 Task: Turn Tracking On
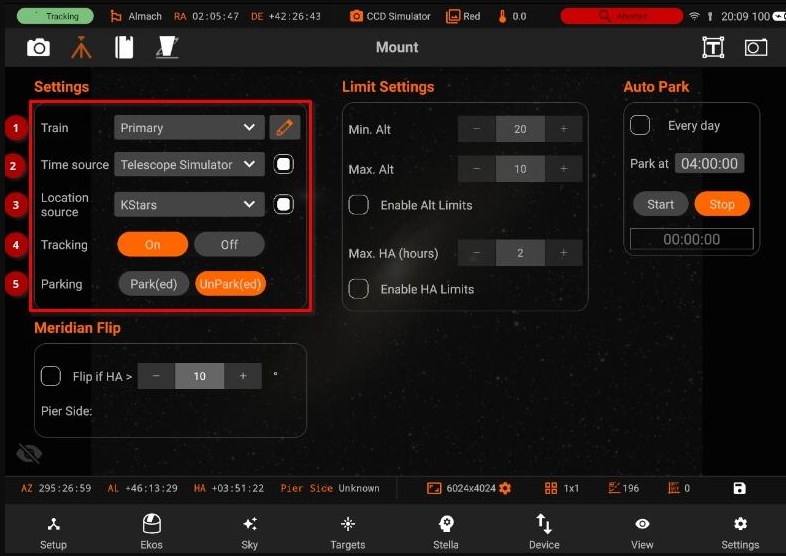(152, 244)
